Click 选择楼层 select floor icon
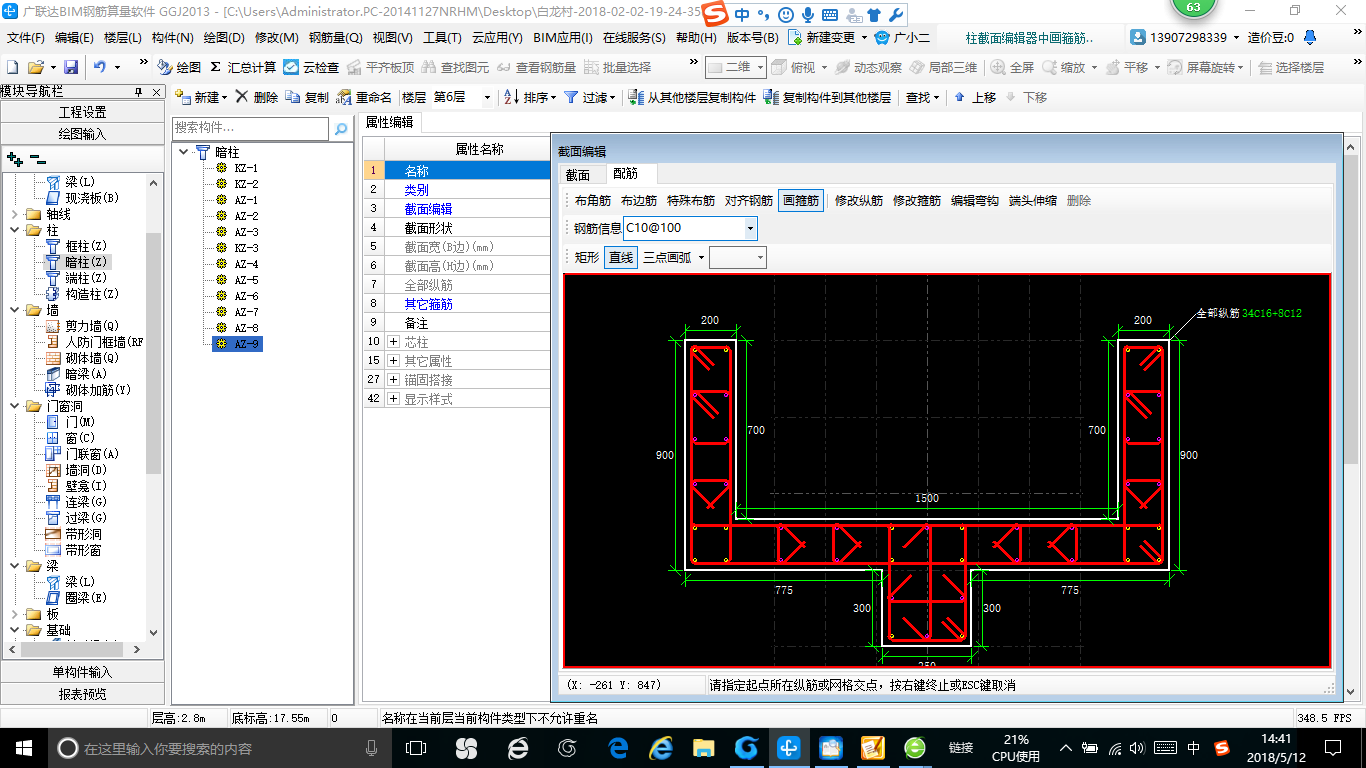Viewport: 1366px width, 768px height. click(x=1291, y=67)
